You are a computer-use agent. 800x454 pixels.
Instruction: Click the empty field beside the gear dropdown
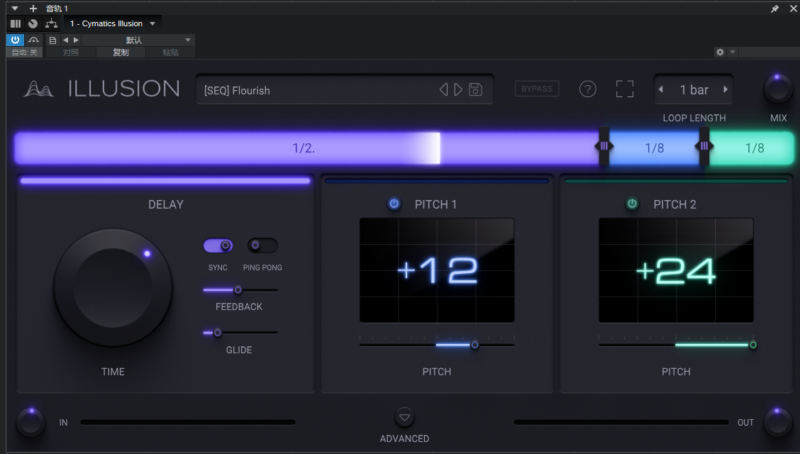pyautogui.click(x=769, y=52)
